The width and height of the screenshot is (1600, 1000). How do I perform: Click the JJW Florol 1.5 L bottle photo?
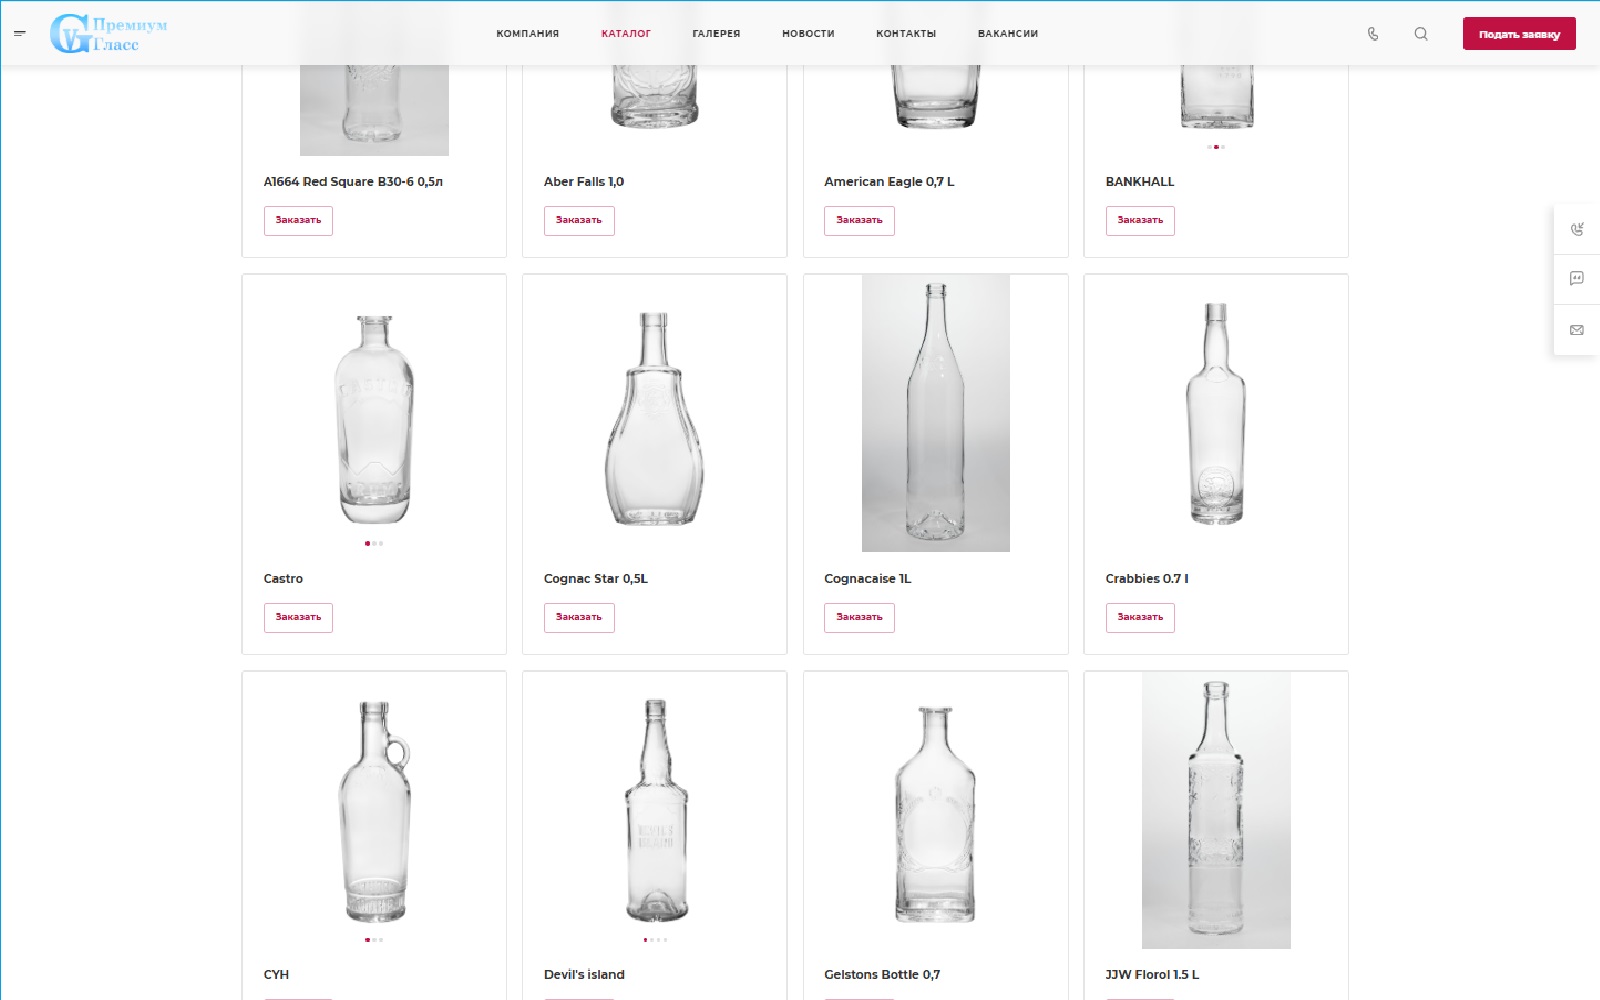pos(1216,810)
